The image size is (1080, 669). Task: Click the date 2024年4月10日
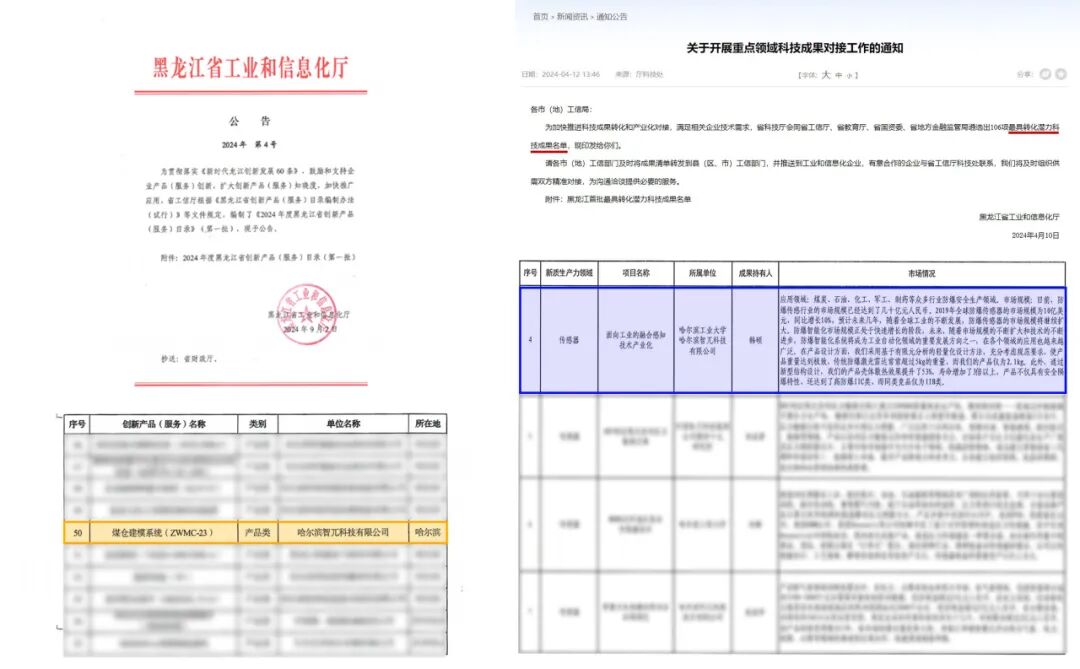1035,235
